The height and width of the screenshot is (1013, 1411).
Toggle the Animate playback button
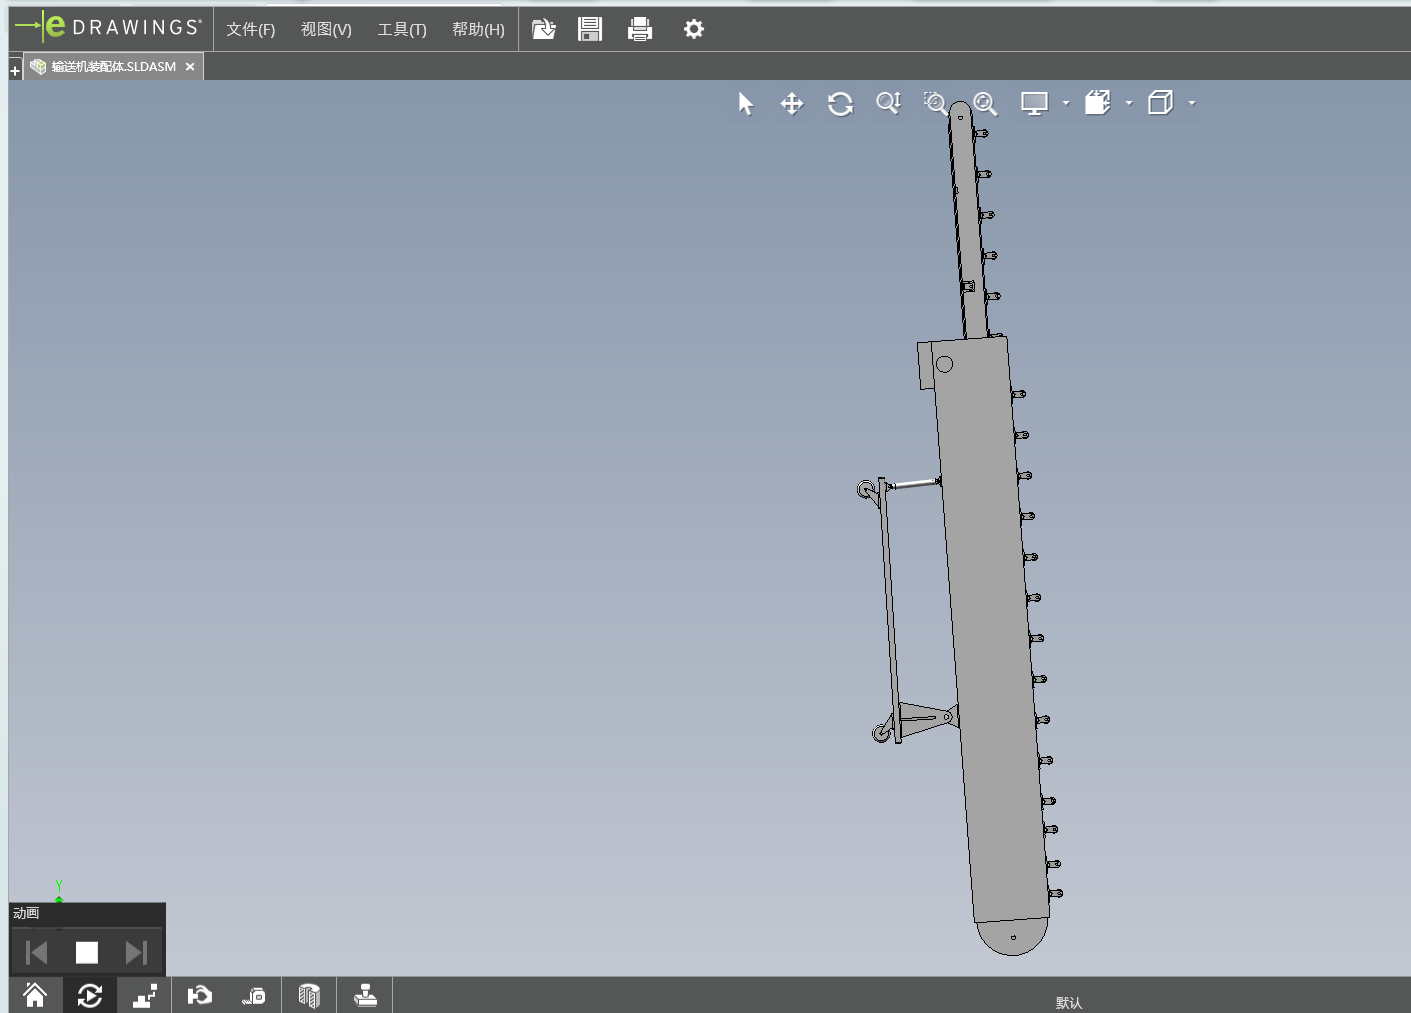coord(90,996)
